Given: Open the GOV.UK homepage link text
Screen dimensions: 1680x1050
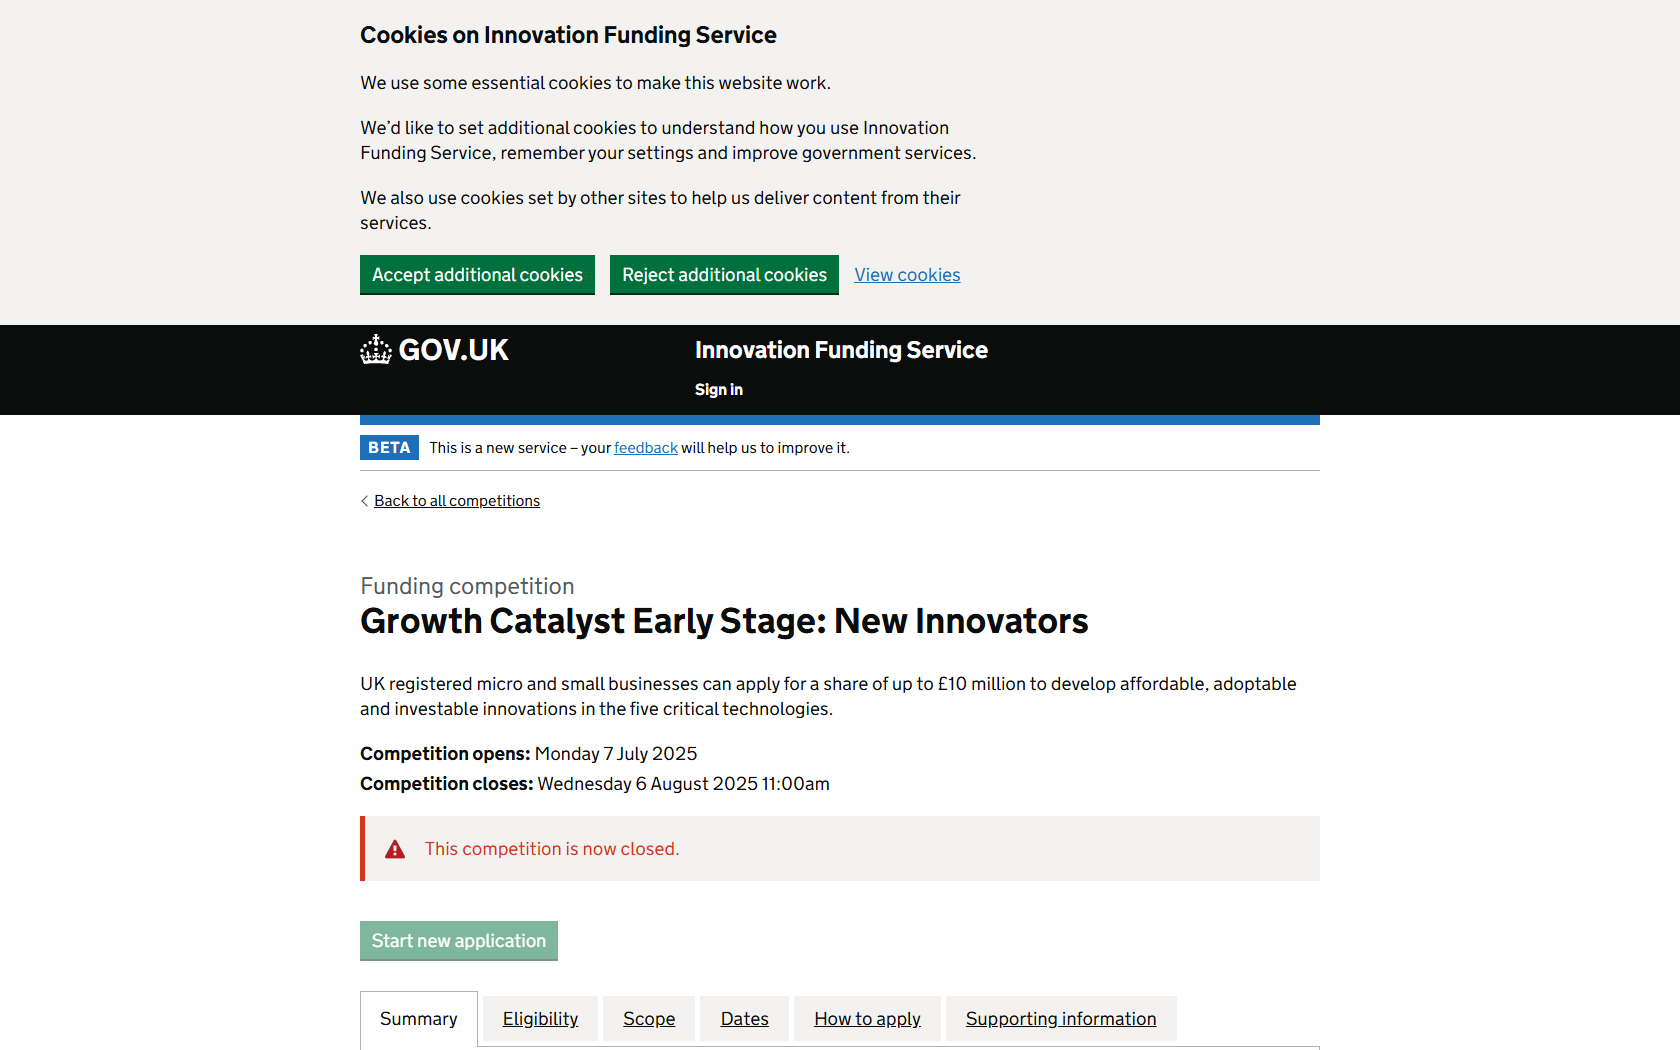Looking at the screenshot, I should click(x=454, y=350).
